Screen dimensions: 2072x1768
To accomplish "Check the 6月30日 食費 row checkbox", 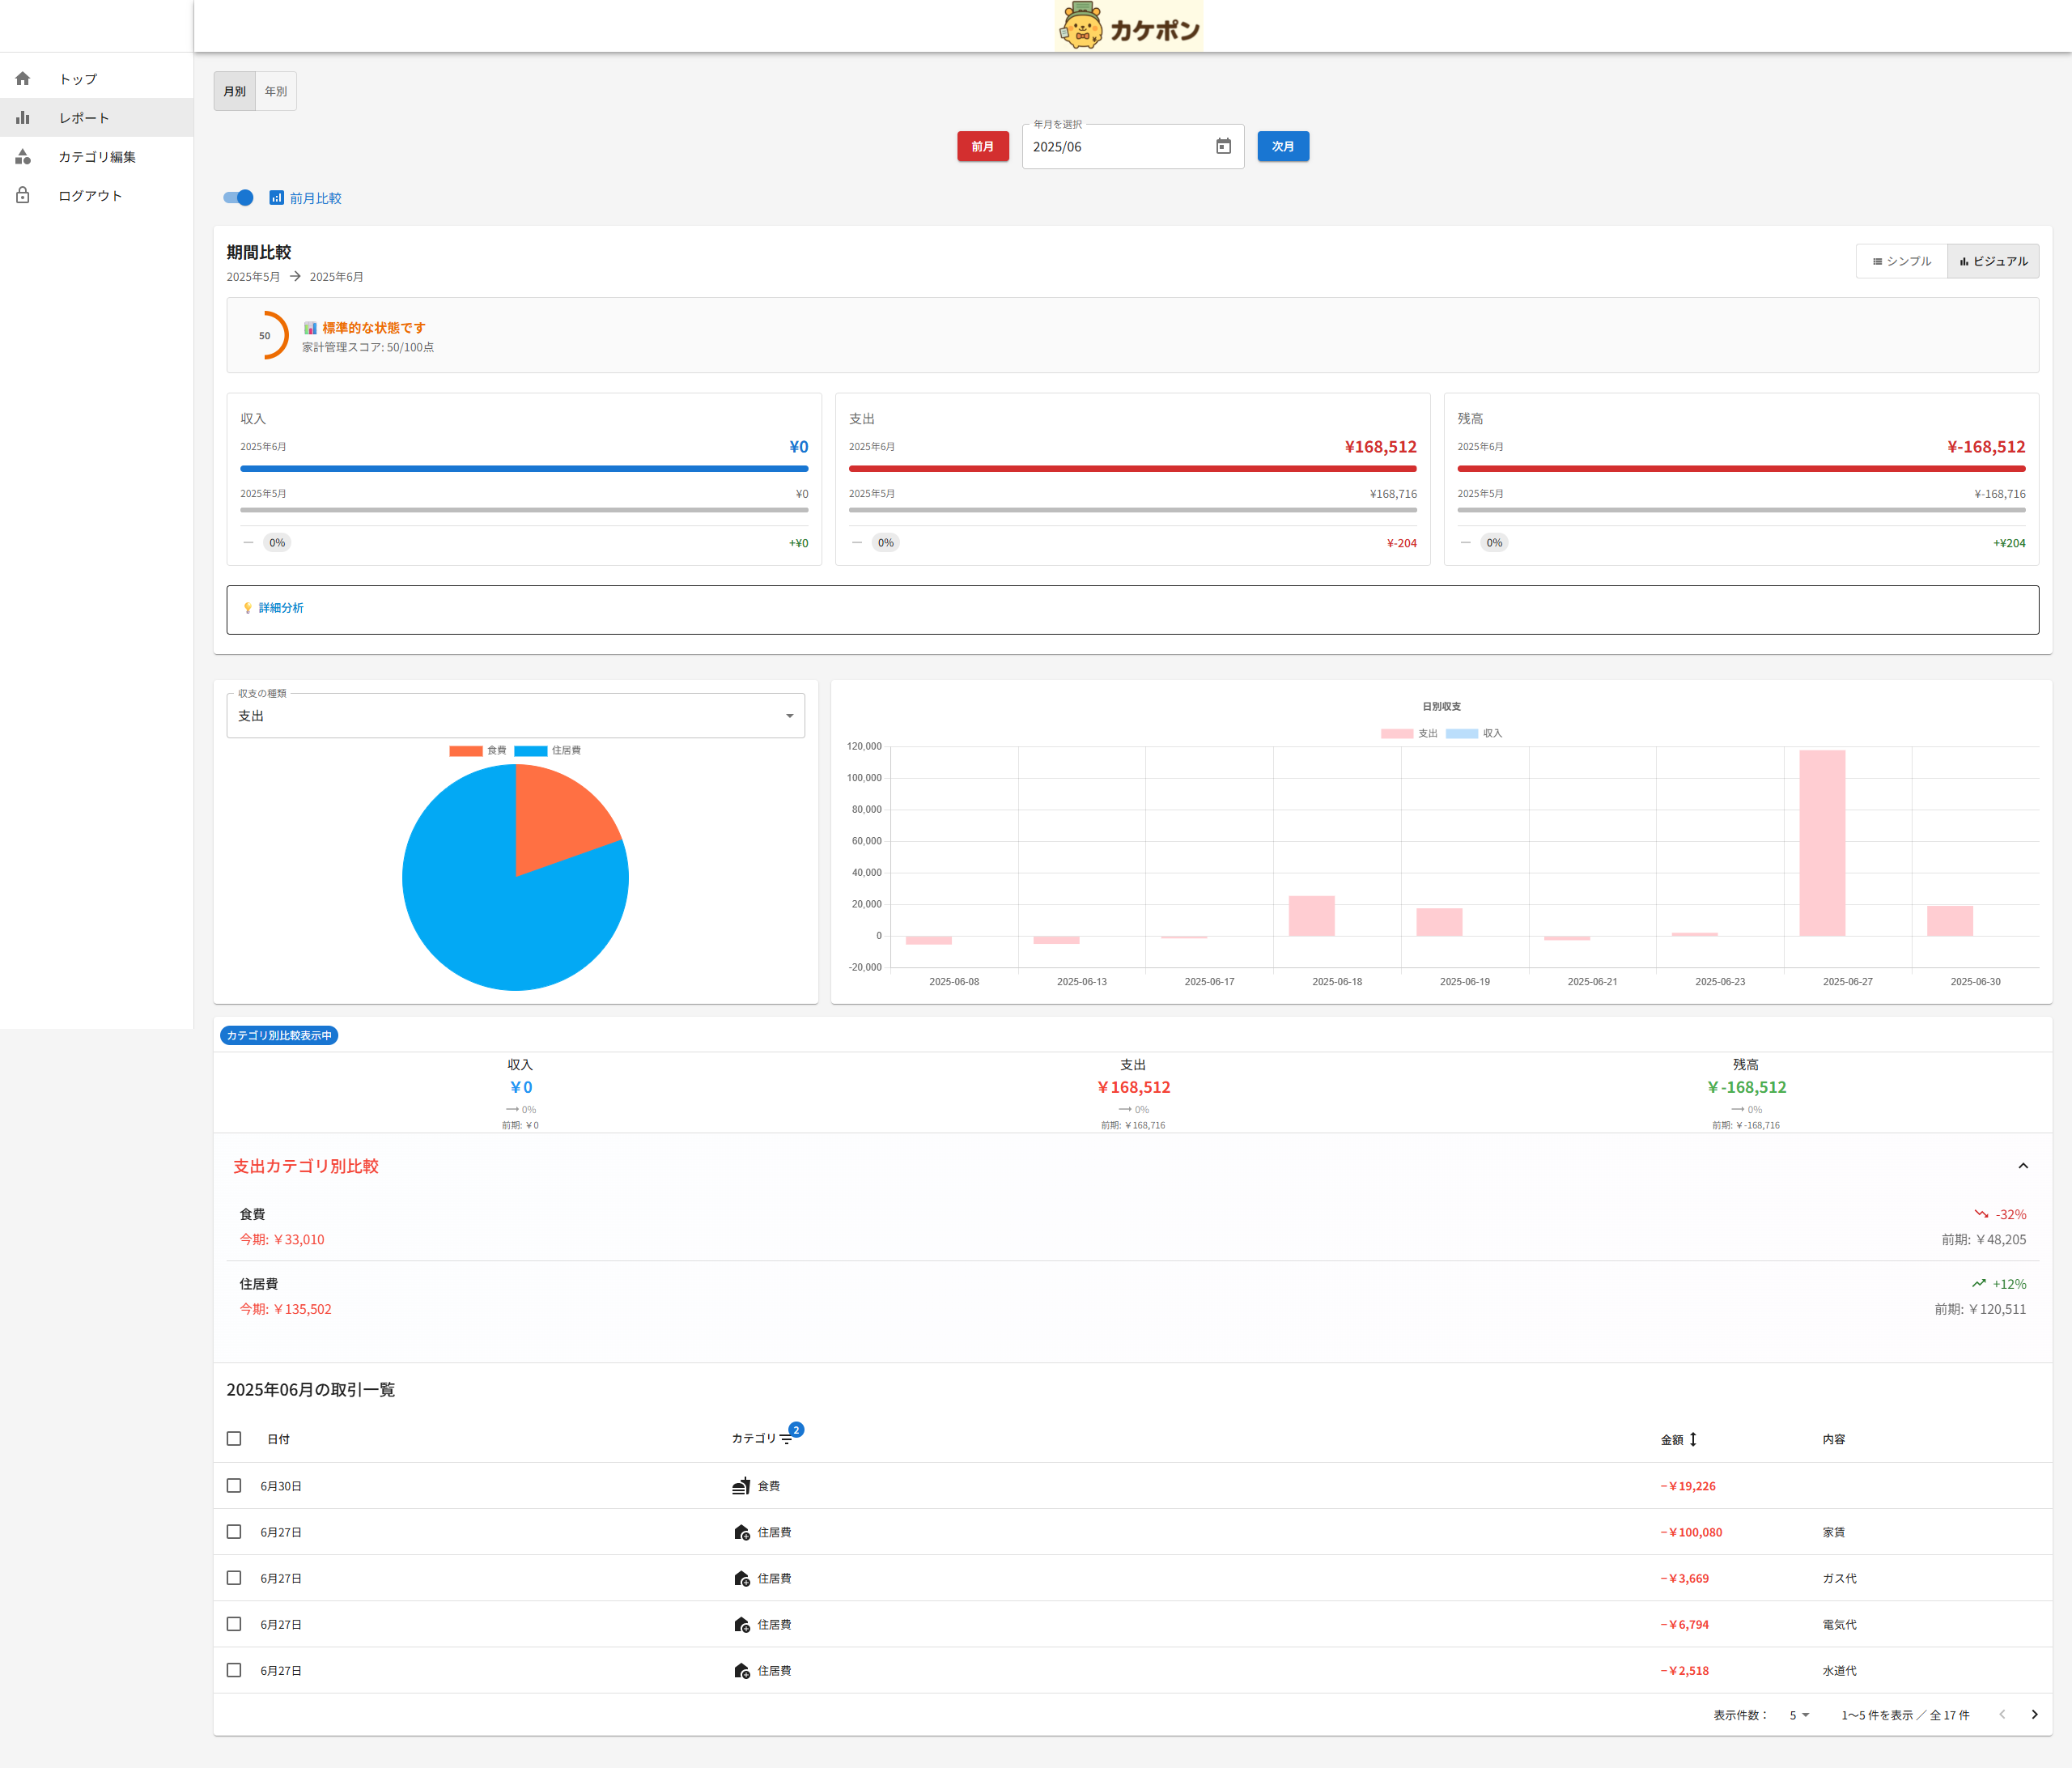I will pos(234,1486).
